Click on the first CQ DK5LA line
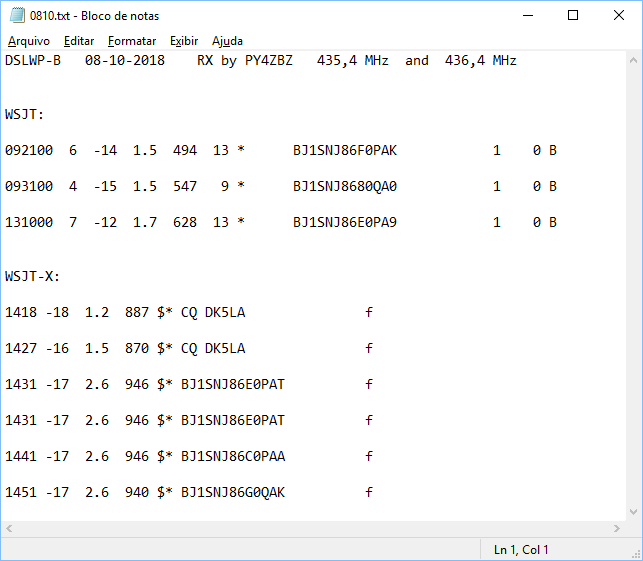Viewport: 643px width, 561px height. (x=189, y=312)
